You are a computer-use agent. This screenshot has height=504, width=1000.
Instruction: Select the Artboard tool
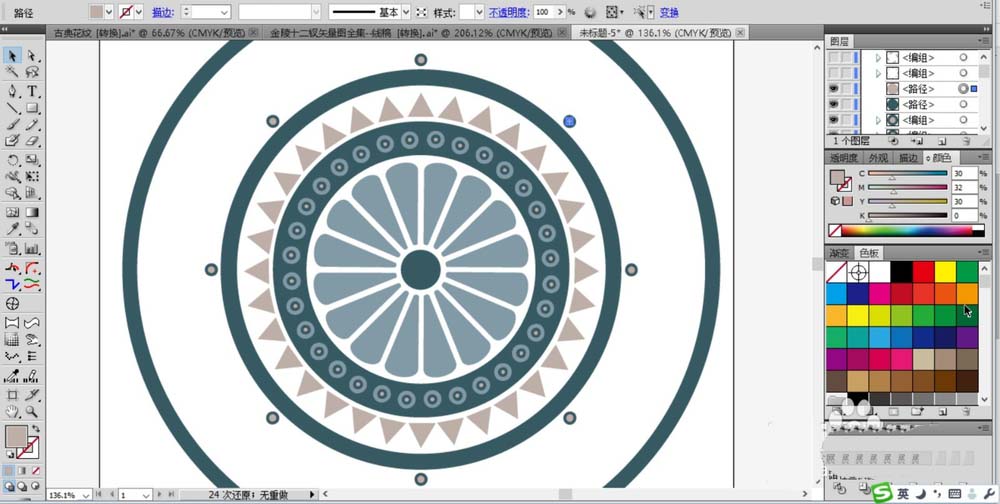tap(12, 395)
